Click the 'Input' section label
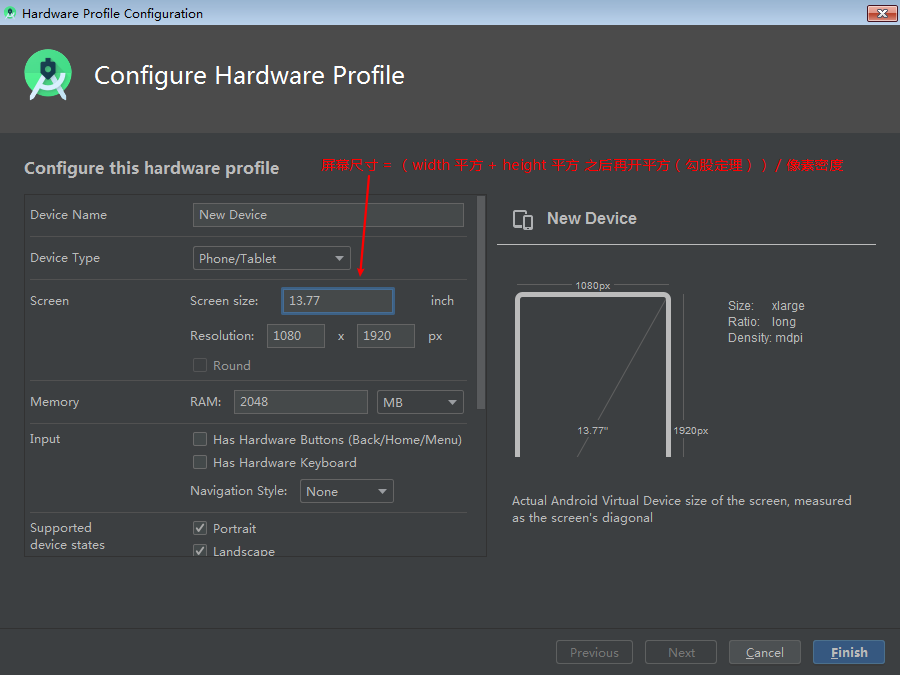The width and height of the screenshot is (900, 675). 45,439
